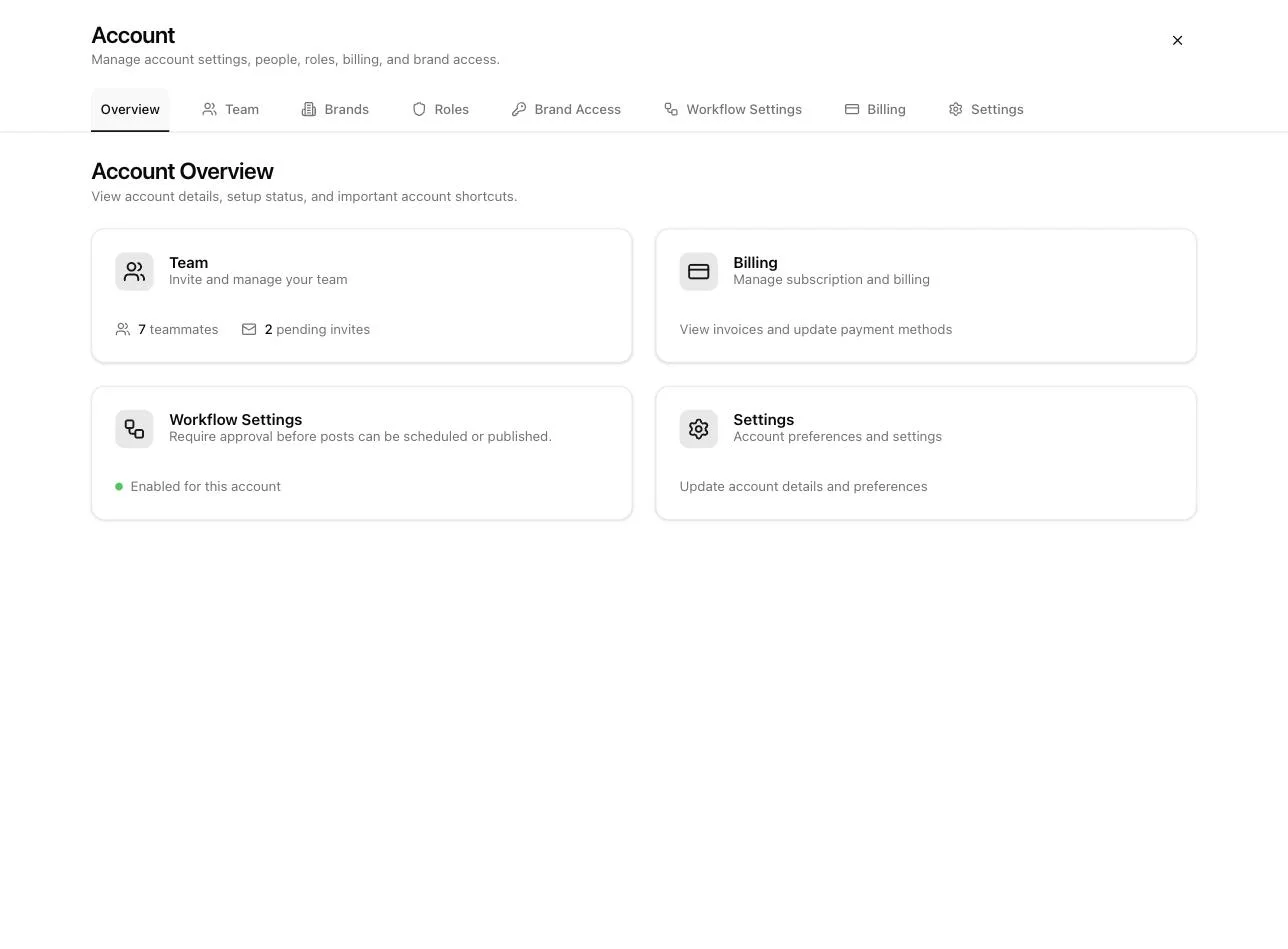1288x949 pixels.
Task: Click the small teammates count icon
Action: [123, 329]
